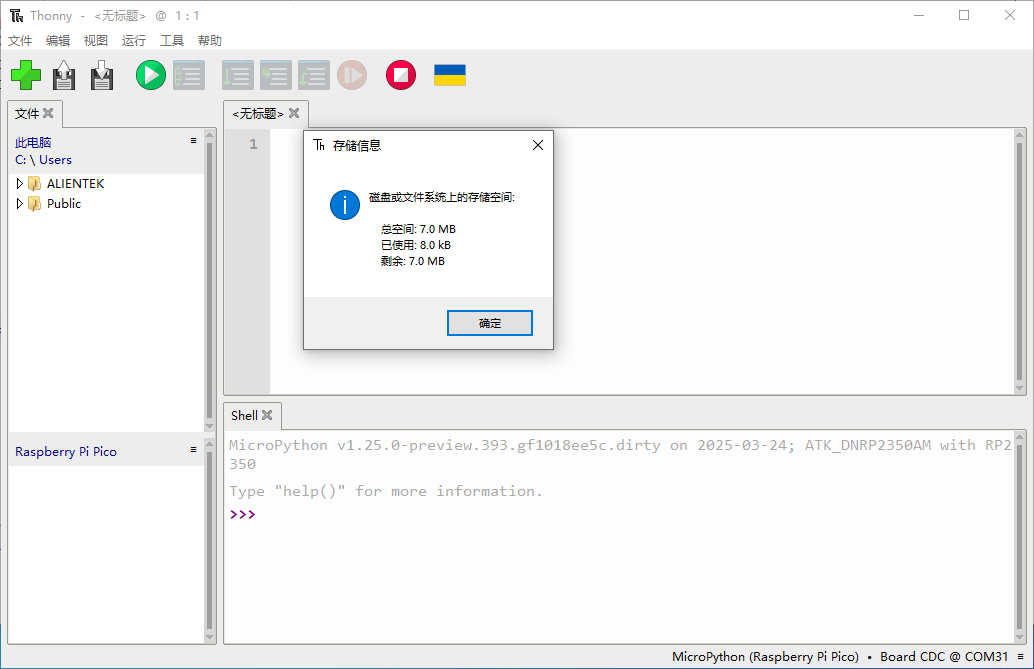Click local files panel scrollbar
This screenshot has height=669, width=1034.
click(x=210, y=280)
